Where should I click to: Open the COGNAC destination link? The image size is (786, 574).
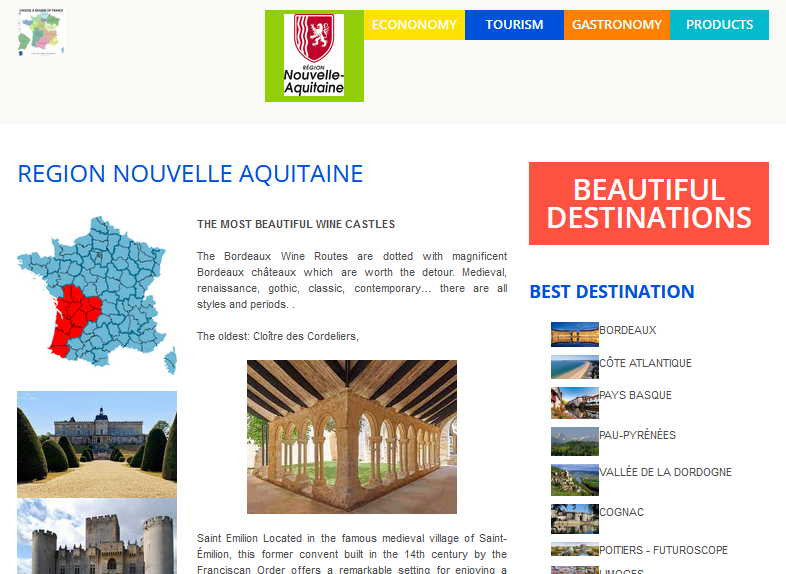pos(621,512)
